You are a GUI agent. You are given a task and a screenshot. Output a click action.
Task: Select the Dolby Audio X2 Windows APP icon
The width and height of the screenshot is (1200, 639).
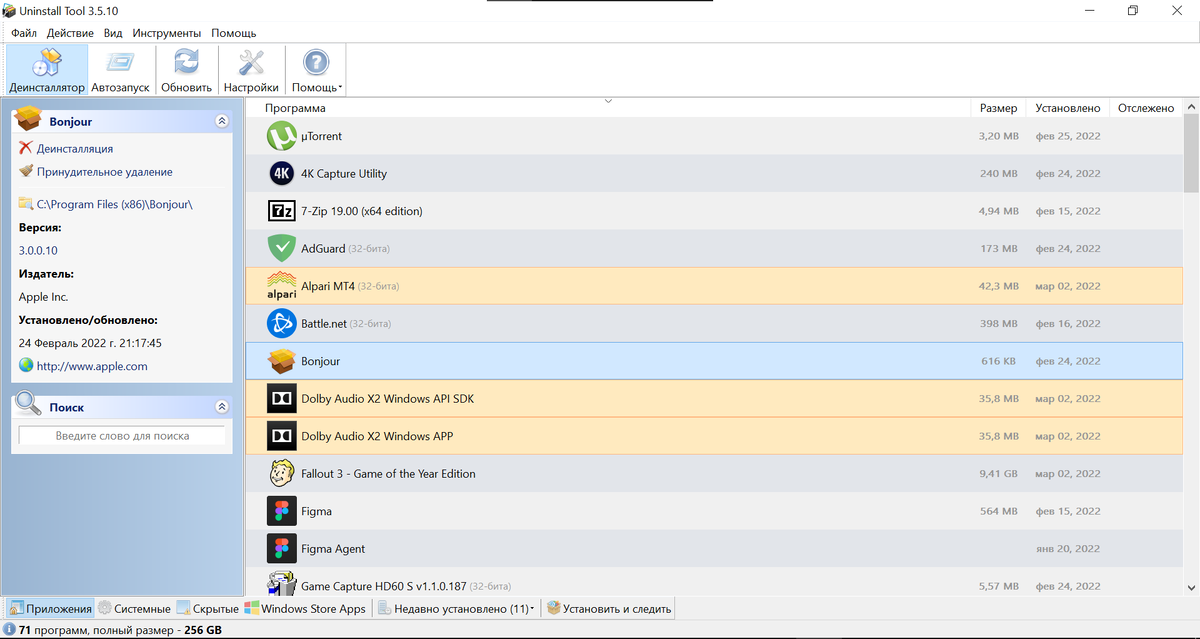(283, 436)
